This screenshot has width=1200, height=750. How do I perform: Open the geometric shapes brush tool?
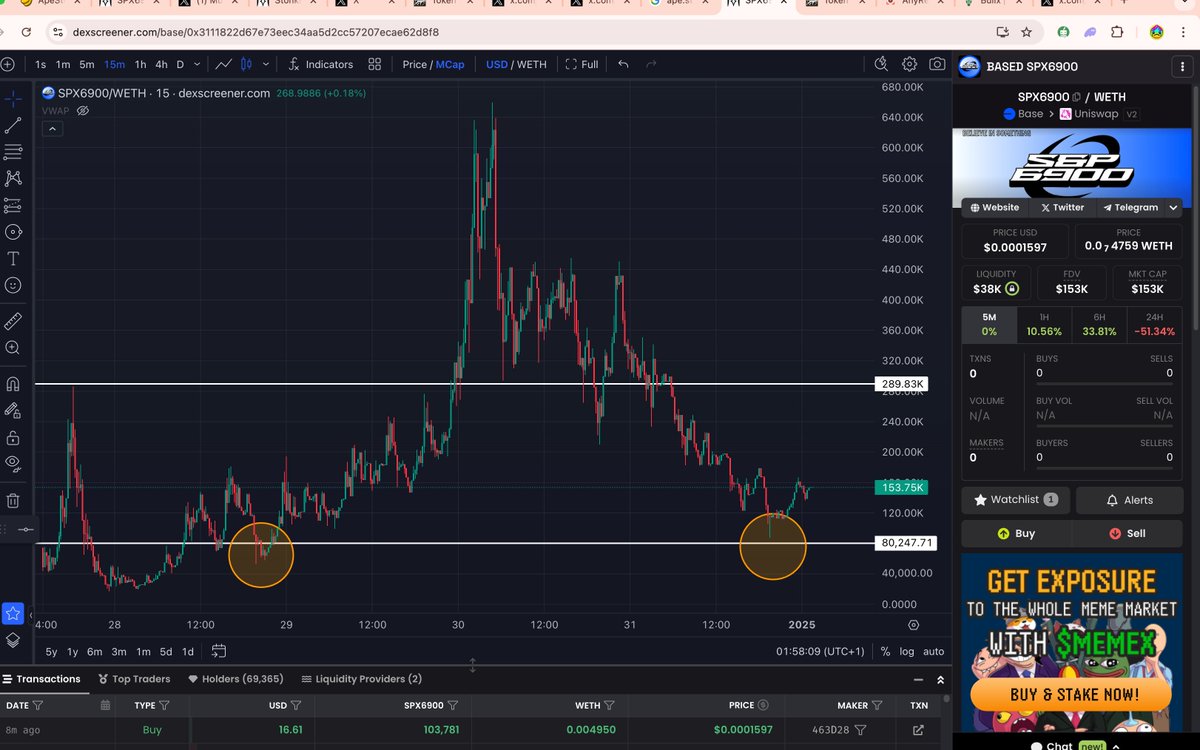point(13,232)
